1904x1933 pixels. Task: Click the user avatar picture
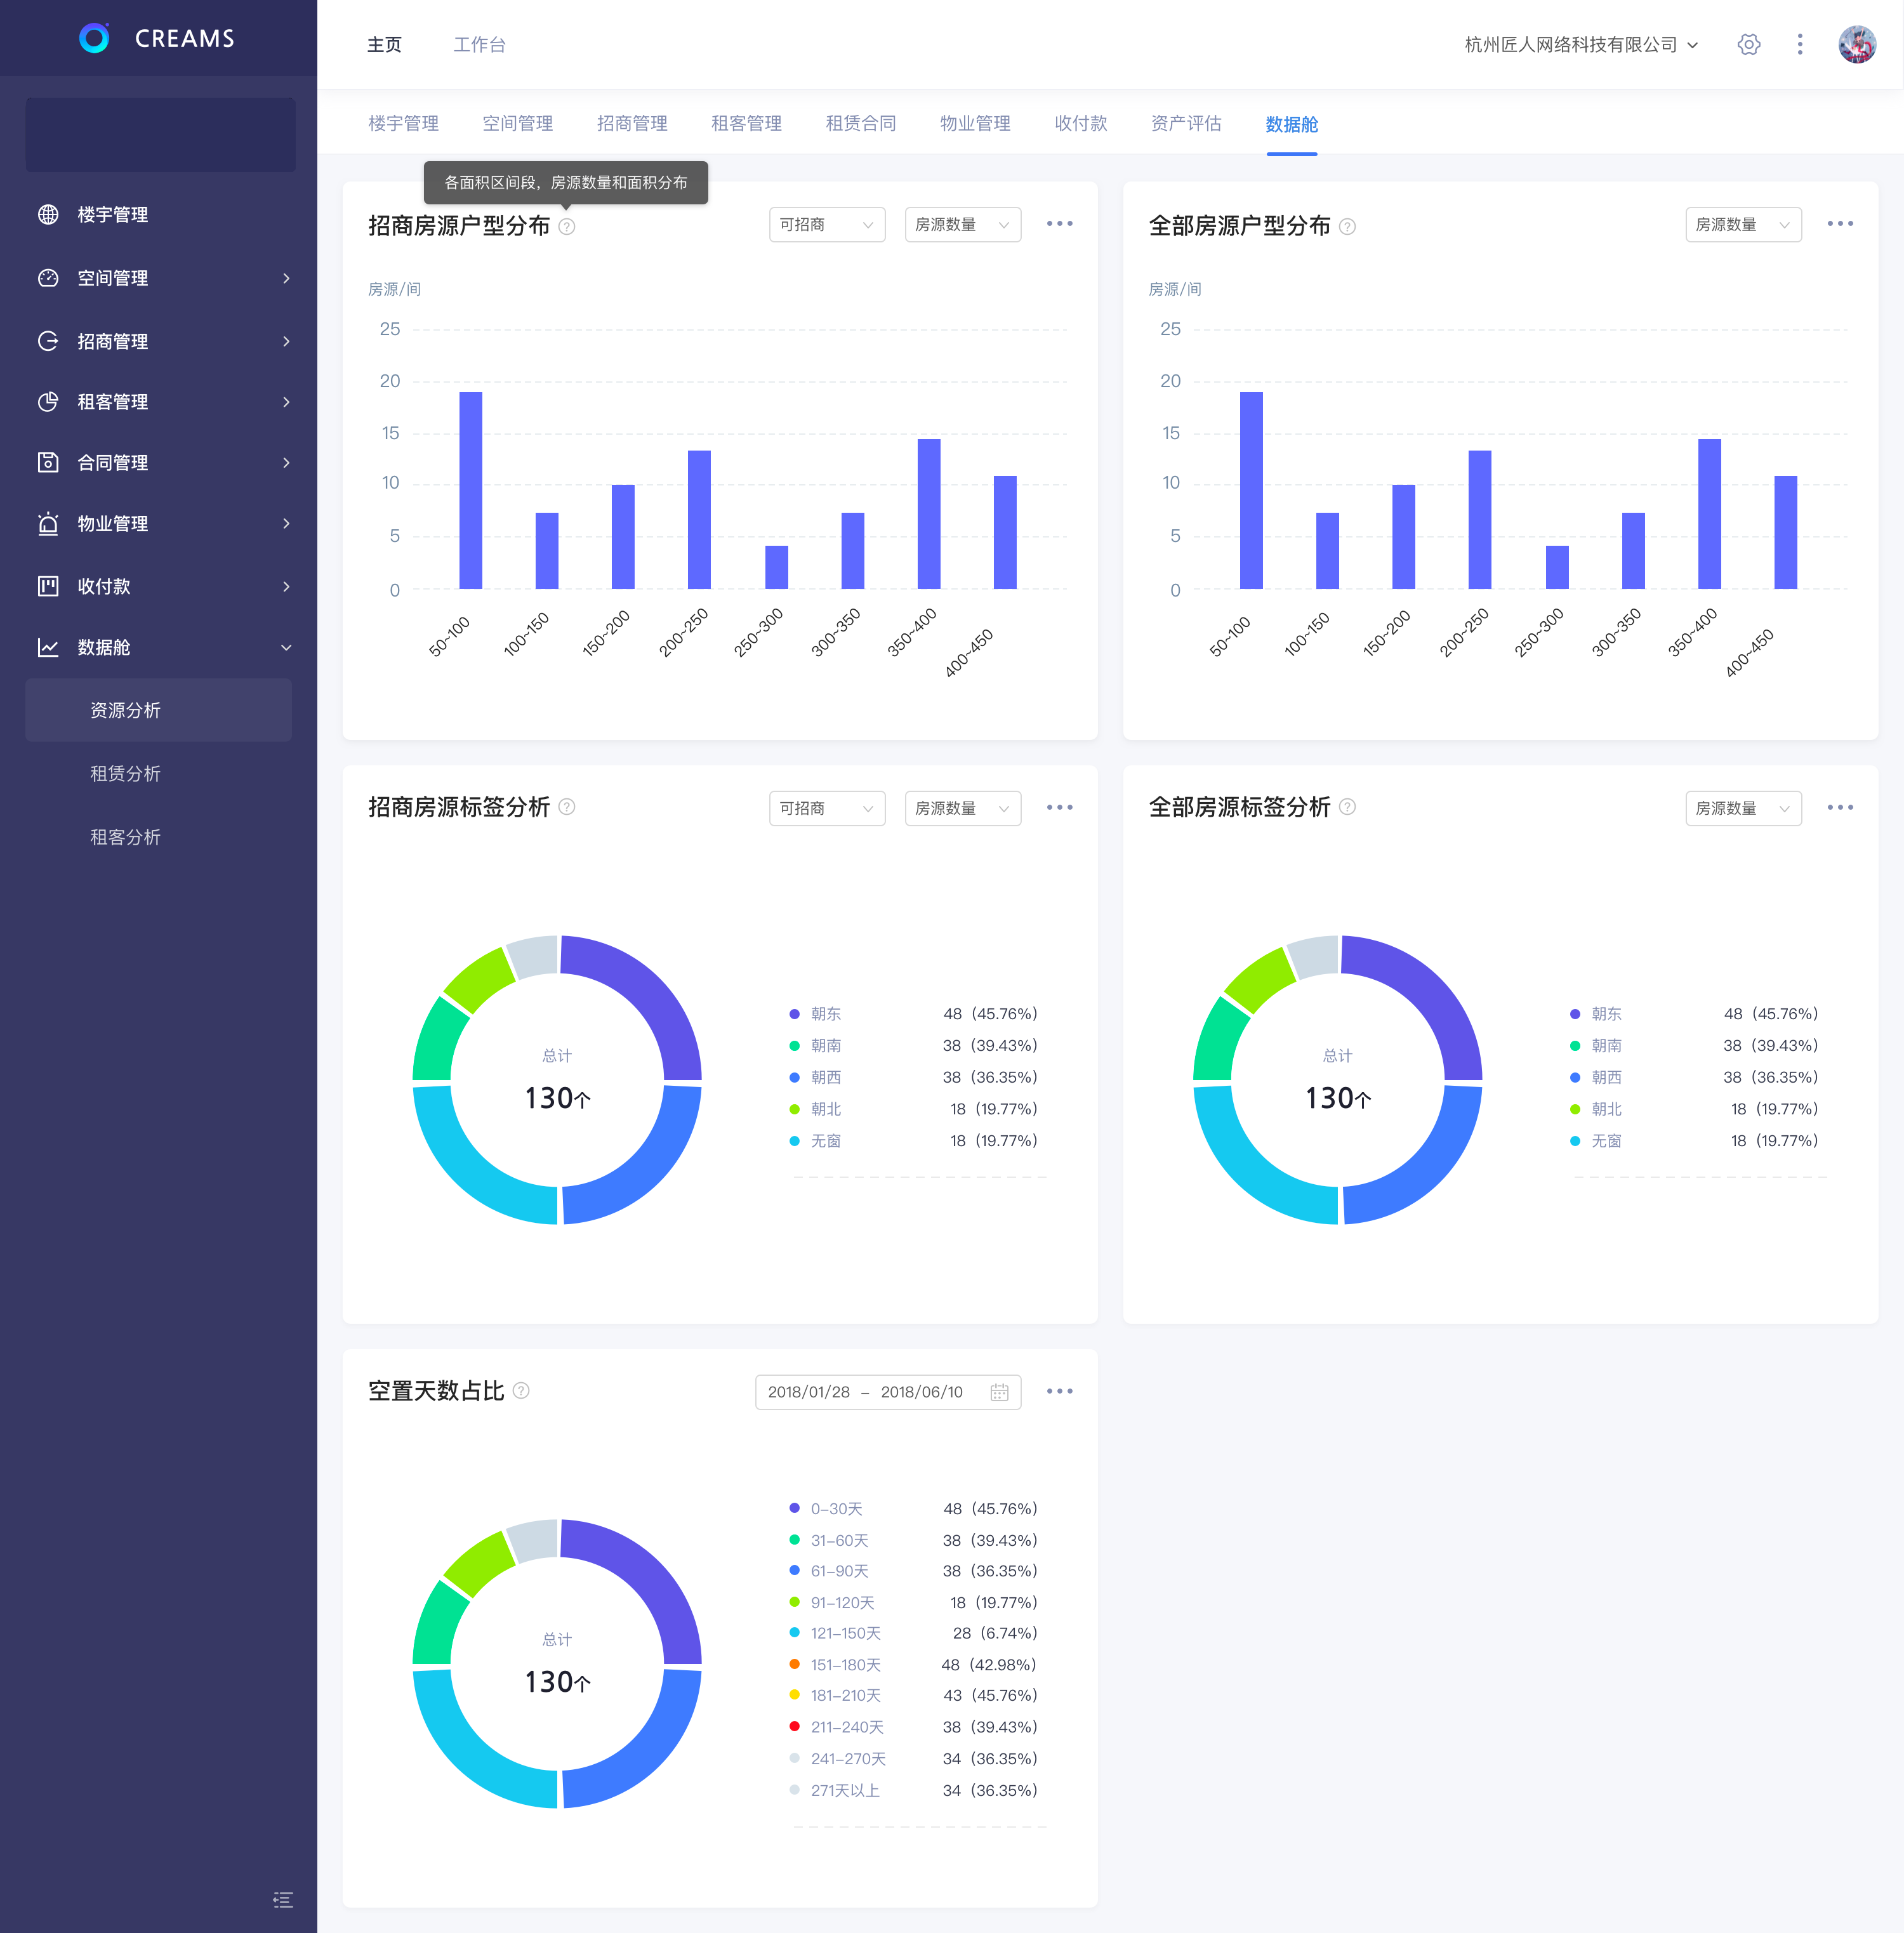1856,45
